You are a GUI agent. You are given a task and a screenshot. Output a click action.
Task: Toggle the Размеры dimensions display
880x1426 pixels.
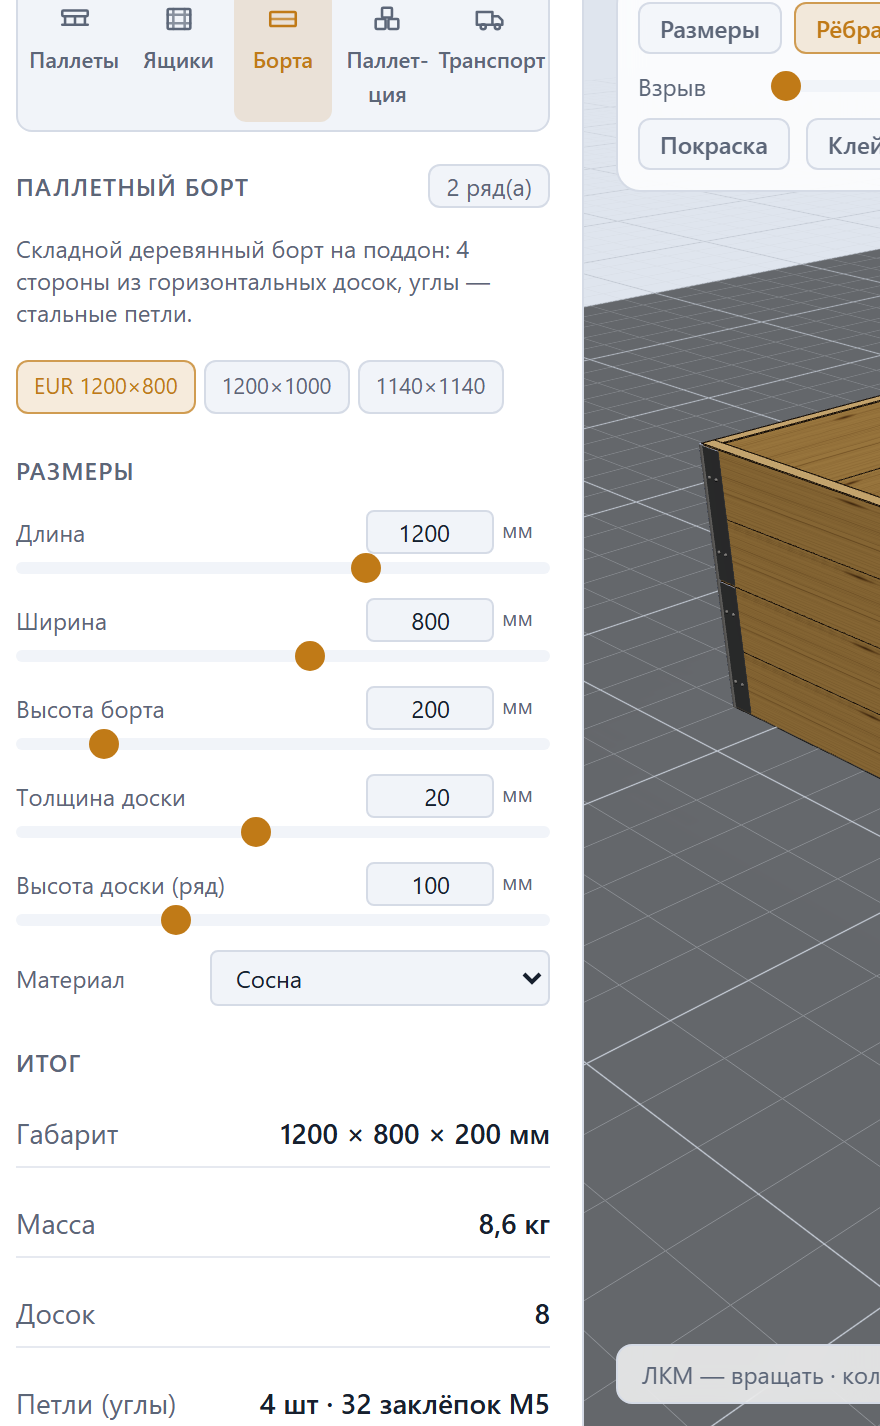pos(710,29)
